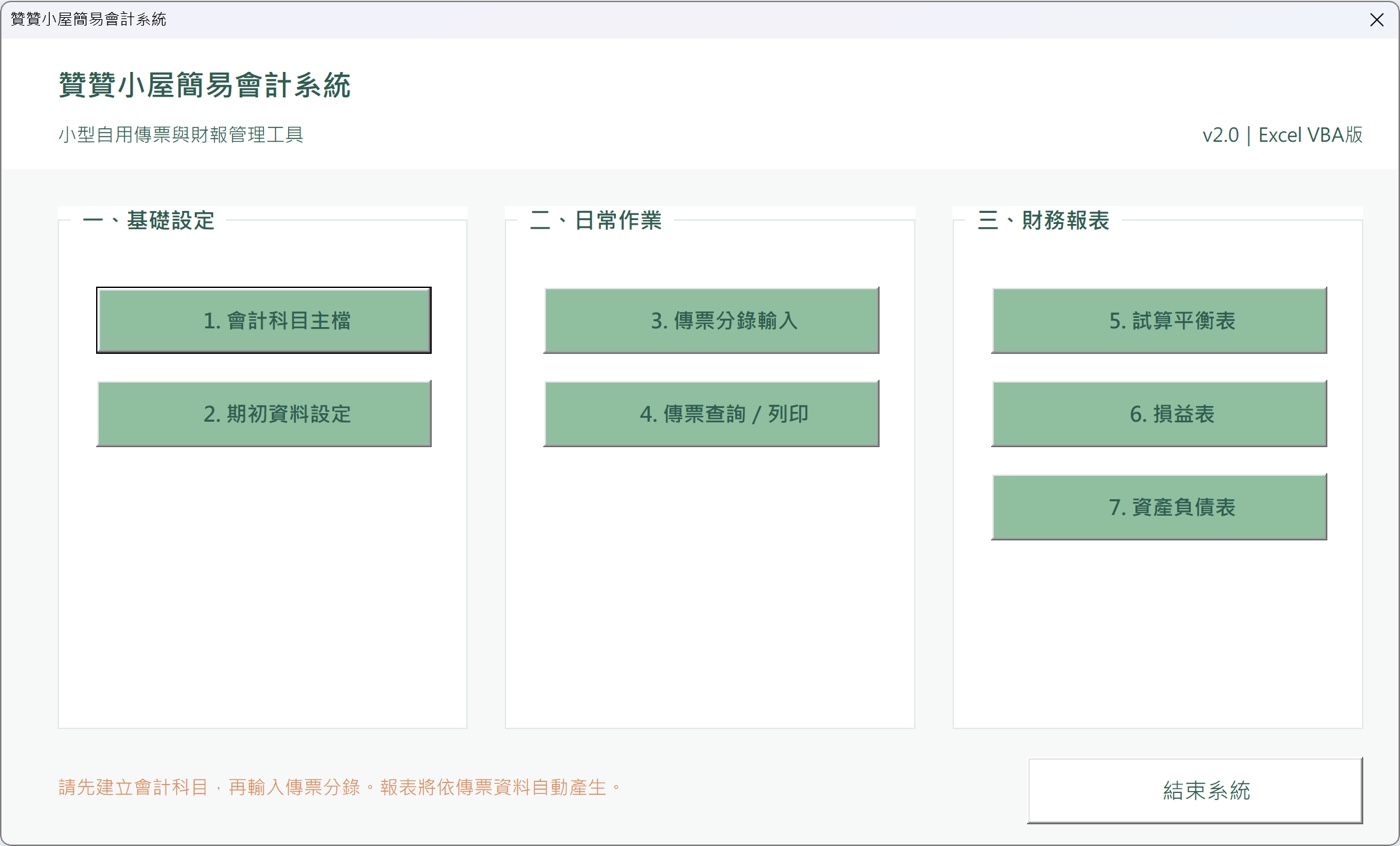Screen dimensions: 1400x846
Task: Click the 三、財務報表 group label
Action: coord(1044,220)
